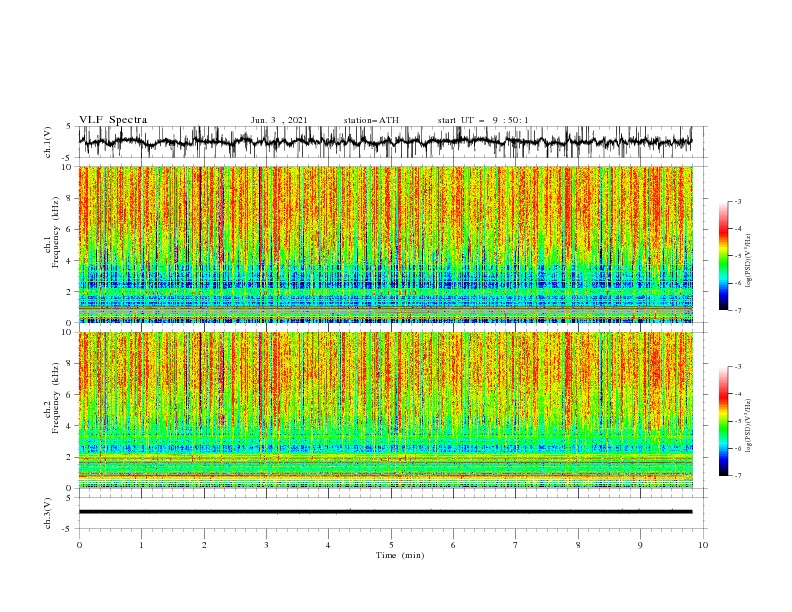Click the ch.1 spectrogram color scale bar
The height and width of the screenshot is (612, 792).
tap(724, 256)
